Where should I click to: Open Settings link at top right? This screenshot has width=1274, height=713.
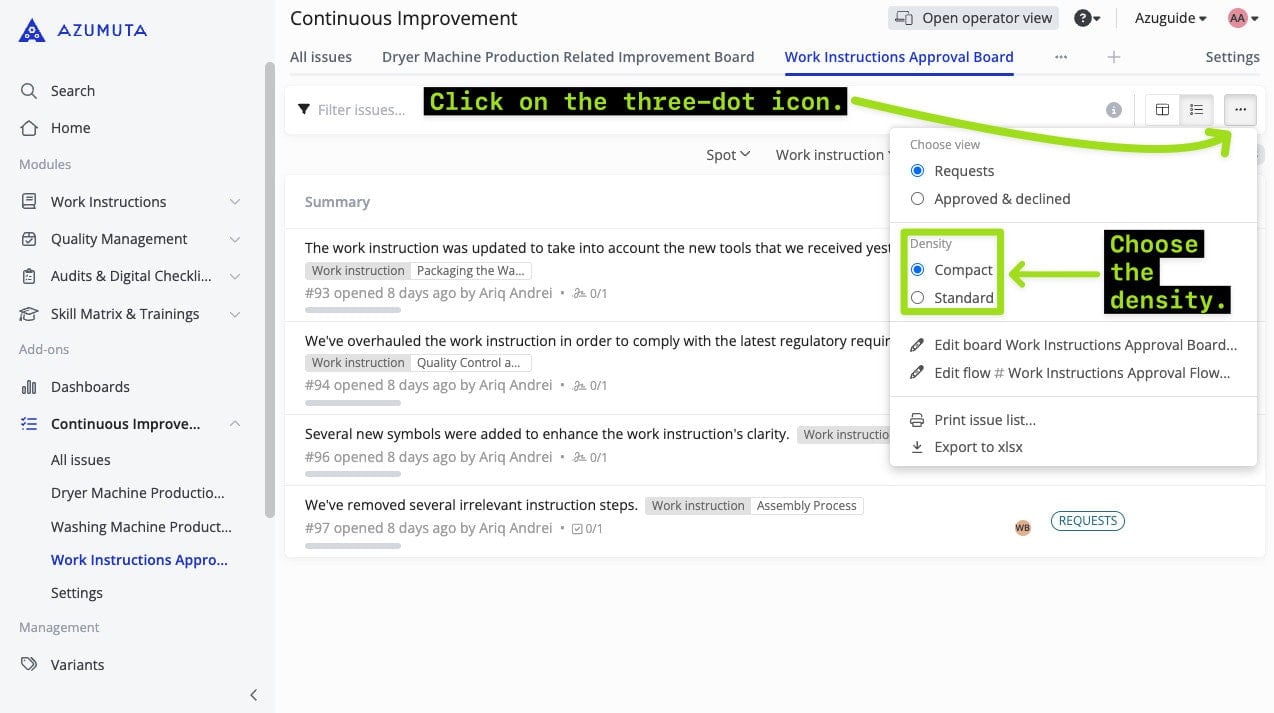click(x=1232, y=57)
